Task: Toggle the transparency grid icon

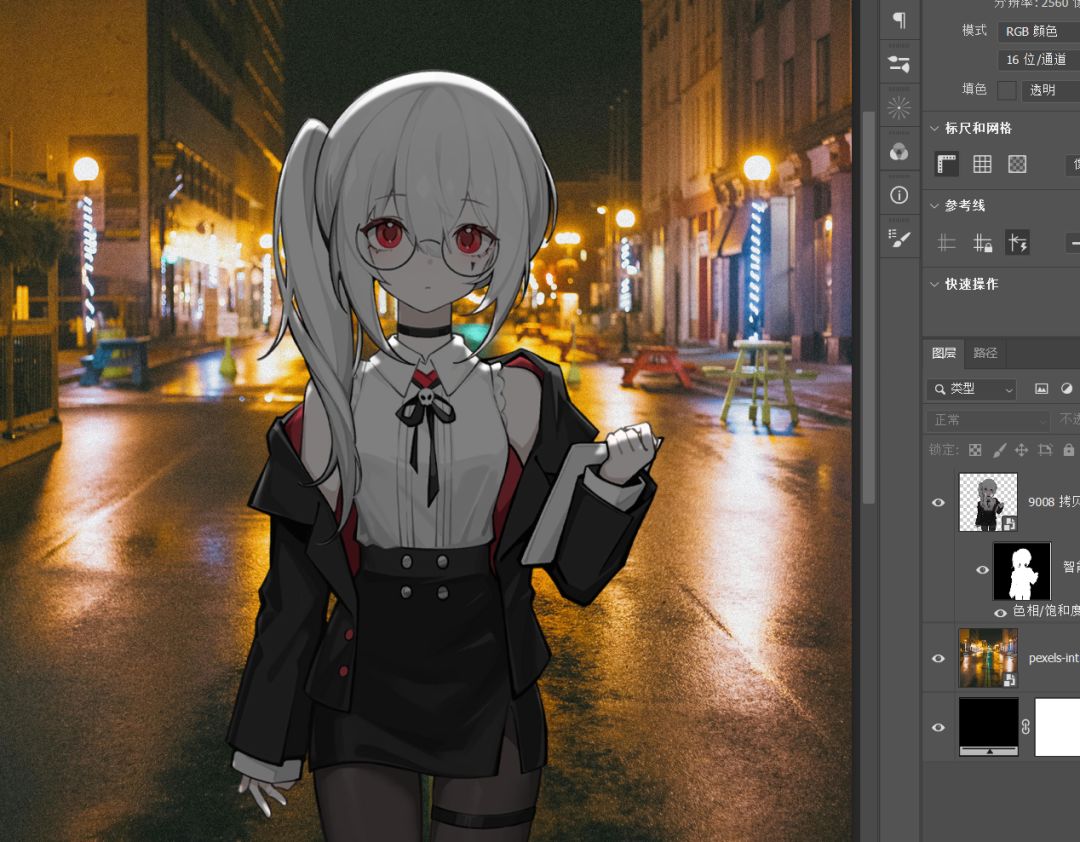Action: pyautogui.click(x=1017, y=164)
